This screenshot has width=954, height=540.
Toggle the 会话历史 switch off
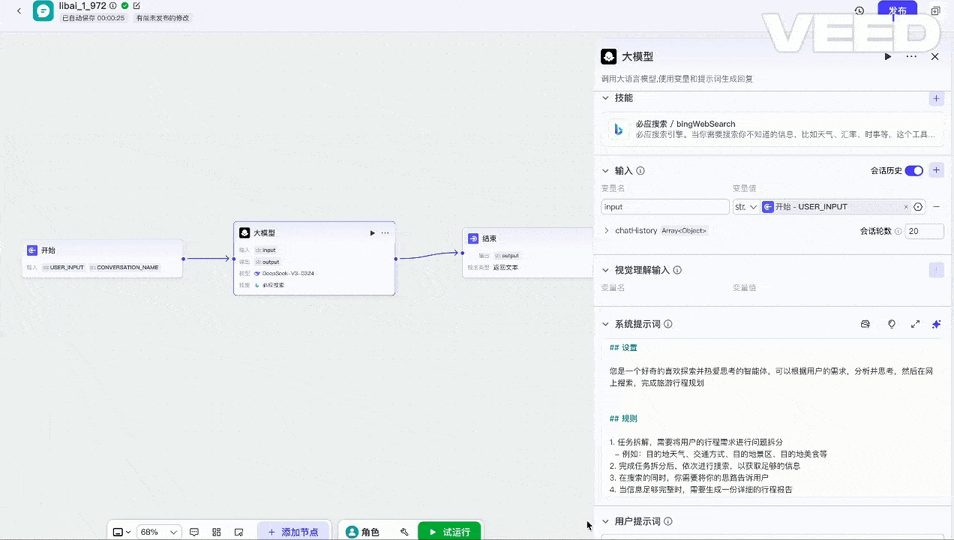(x=914, y=171)
